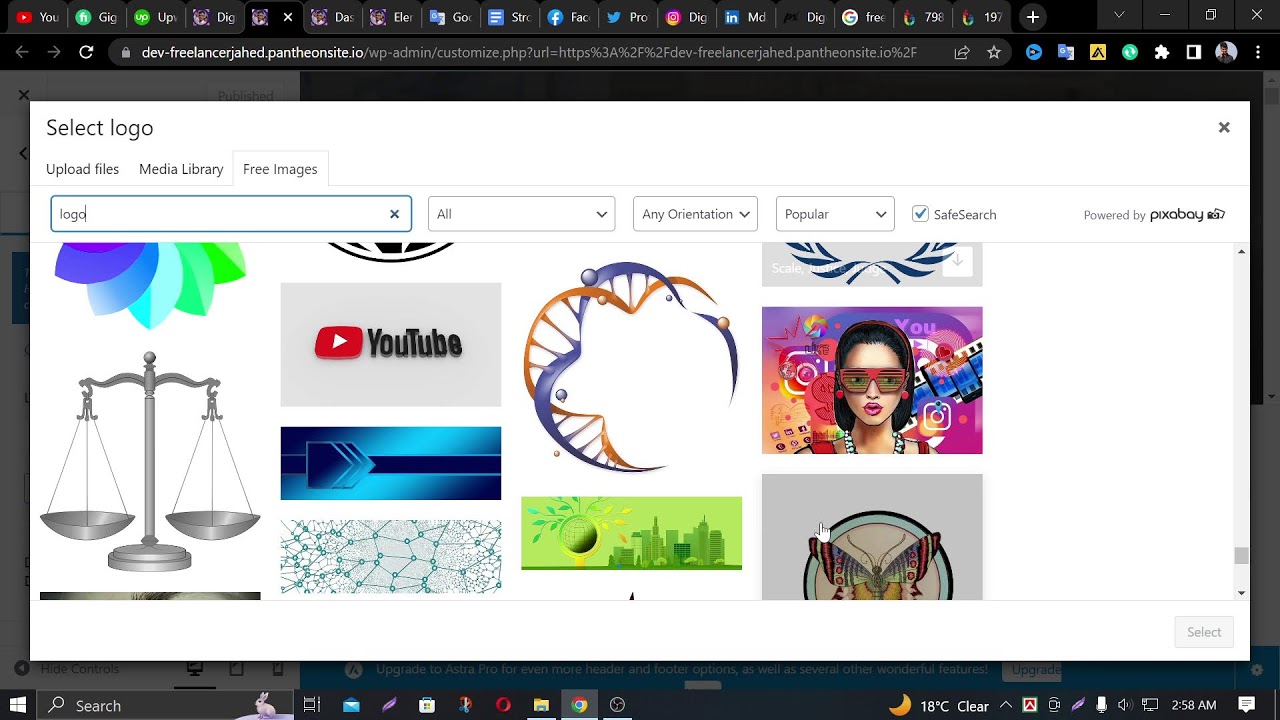Open the Chrome profile avatar menu

click(x=1226, y=52)
